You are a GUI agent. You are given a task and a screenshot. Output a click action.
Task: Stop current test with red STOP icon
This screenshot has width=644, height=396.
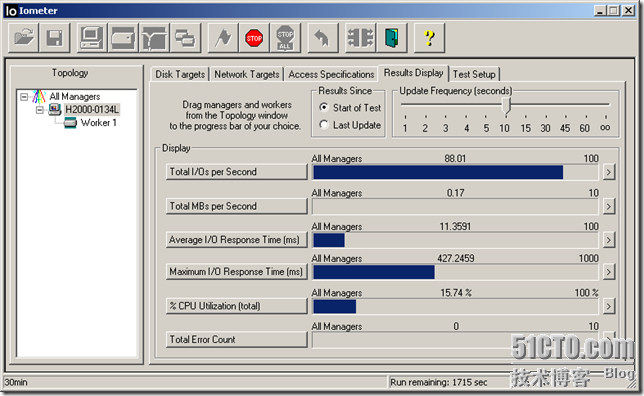[x=254, y=38]
